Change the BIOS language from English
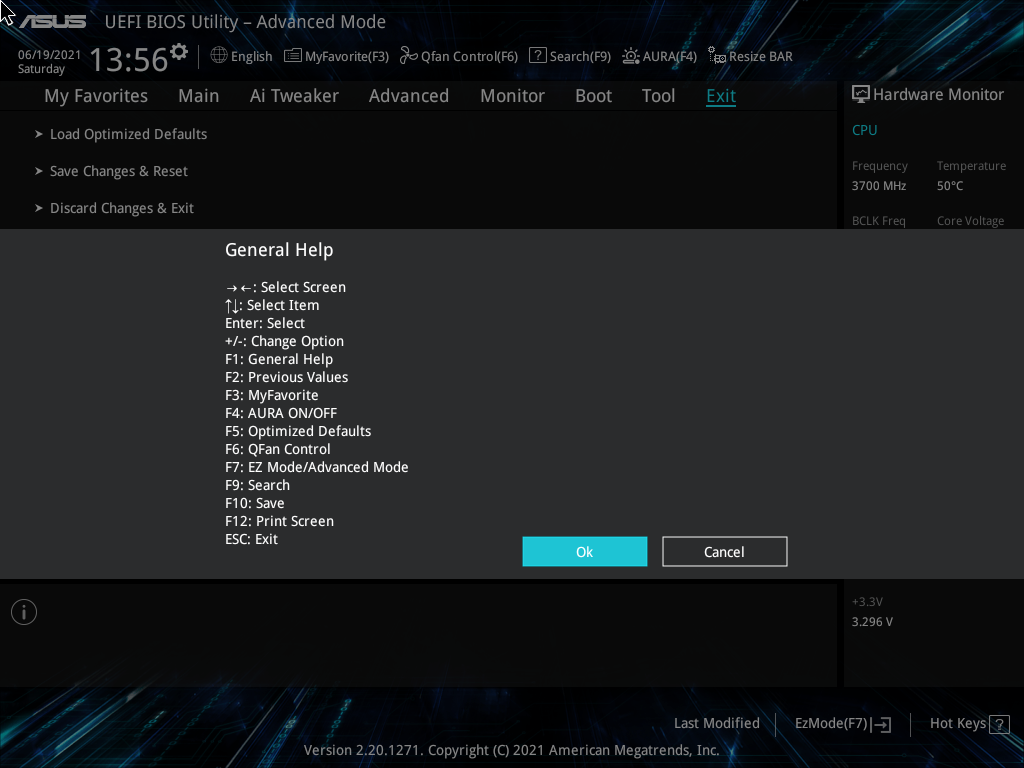Viewport: 1024px width, 768px height. point(240,56)
